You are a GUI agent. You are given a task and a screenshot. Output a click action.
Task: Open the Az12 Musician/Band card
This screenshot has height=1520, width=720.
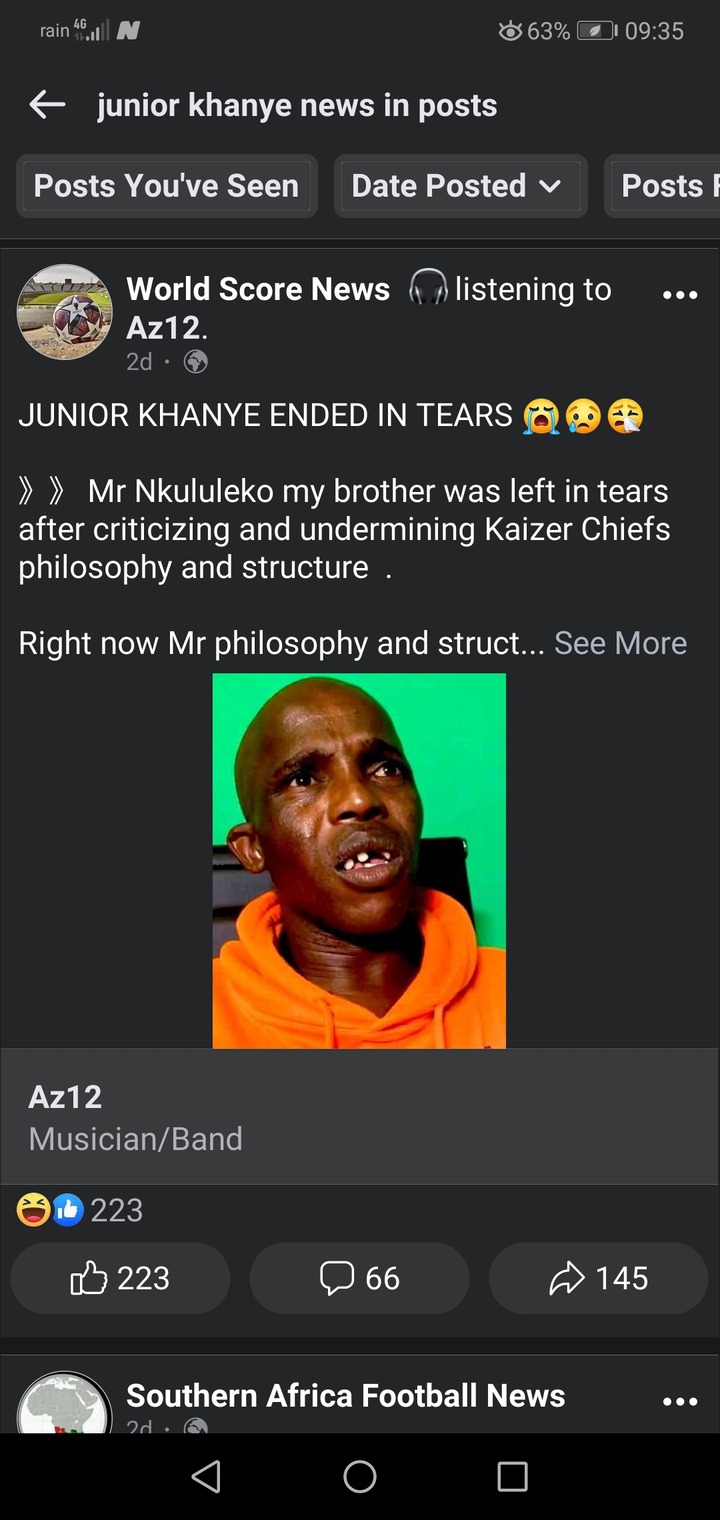click(x=359, y=1117)
